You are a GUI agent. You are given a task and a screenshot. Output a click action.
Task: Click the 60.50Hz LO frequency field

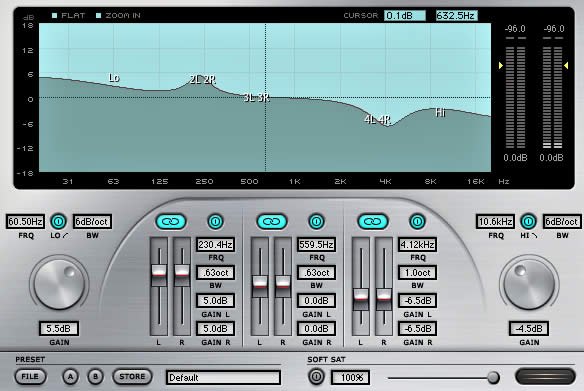pyautogui.click(x=25, y=222)
